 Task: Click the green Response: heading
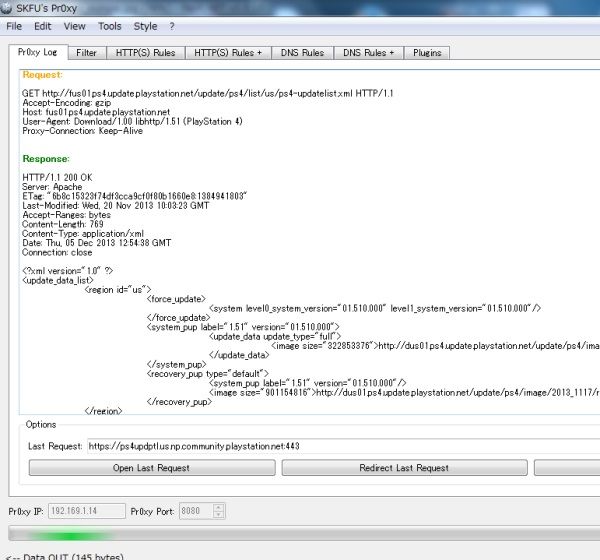(x=46, y=159)
